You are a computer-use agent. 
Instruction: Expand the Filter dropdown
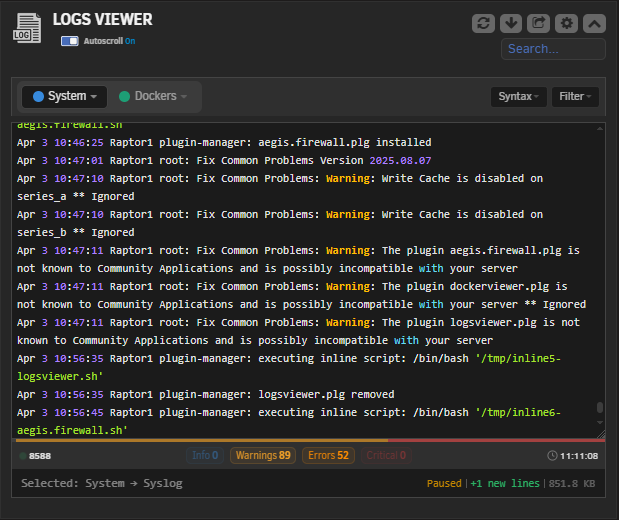(575, 96)
